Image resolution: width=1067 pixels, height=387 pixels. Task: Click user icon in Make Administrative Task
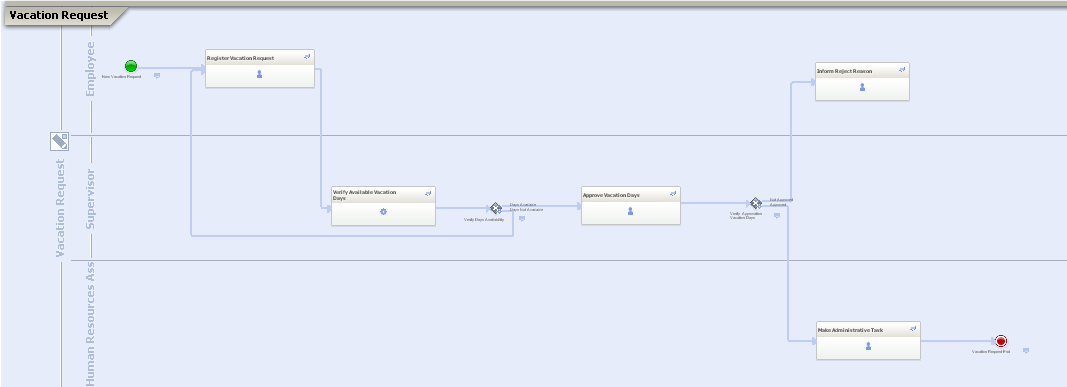click(x=868, y=346)
